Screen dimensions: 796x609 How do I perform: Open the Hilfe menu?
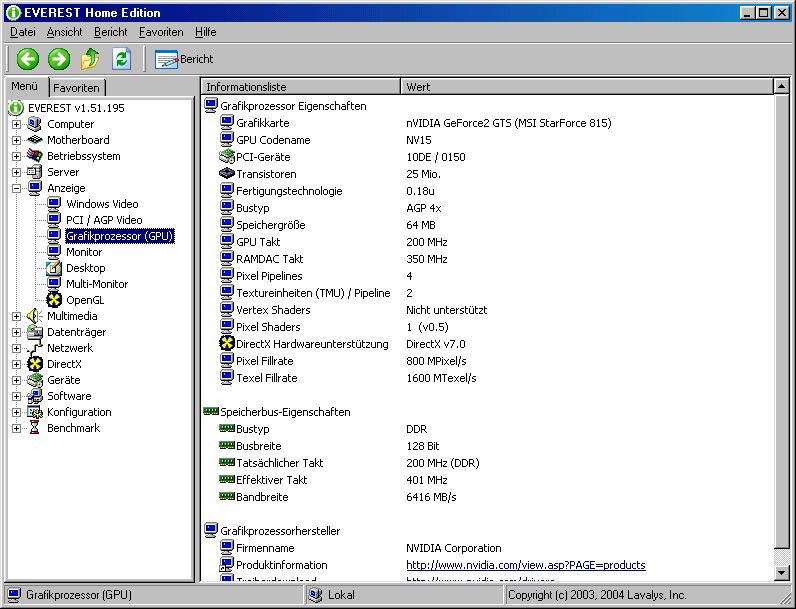pyautogui.click(x=206, y=32)
